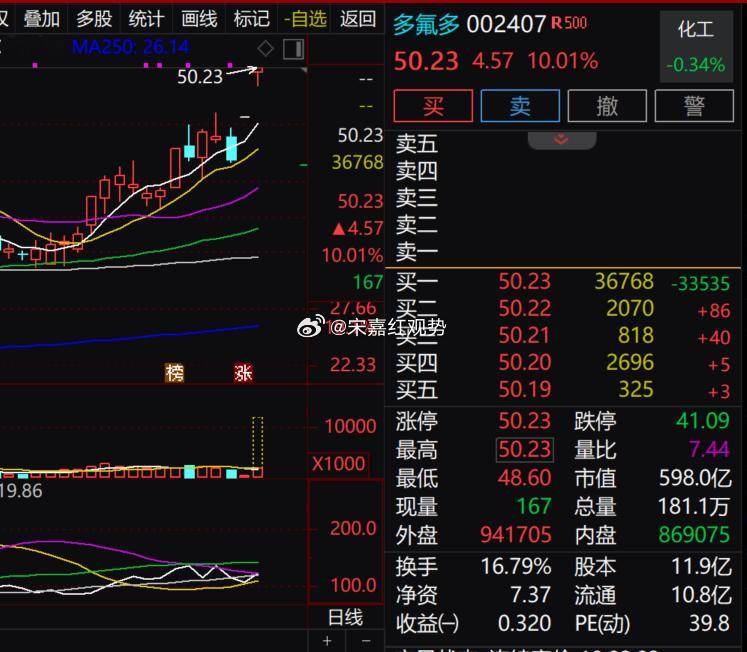Select bid four price 50.20

coord(525,362)
